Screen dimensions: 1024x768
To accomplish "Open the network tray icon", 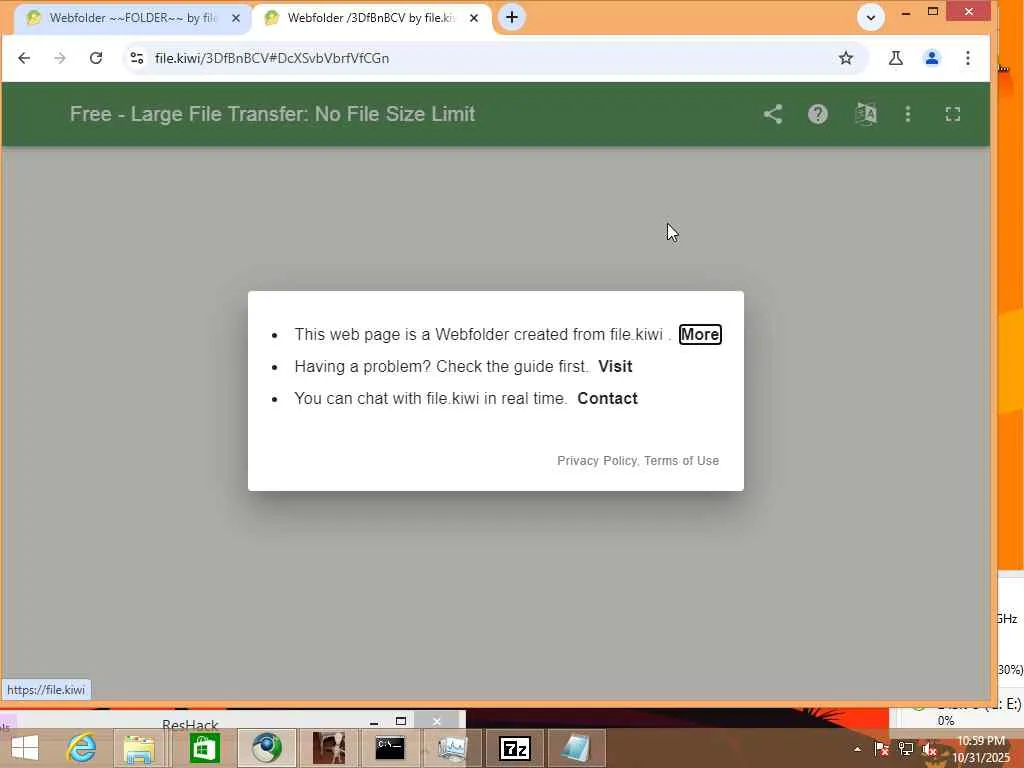I will [x=906, y=749].
